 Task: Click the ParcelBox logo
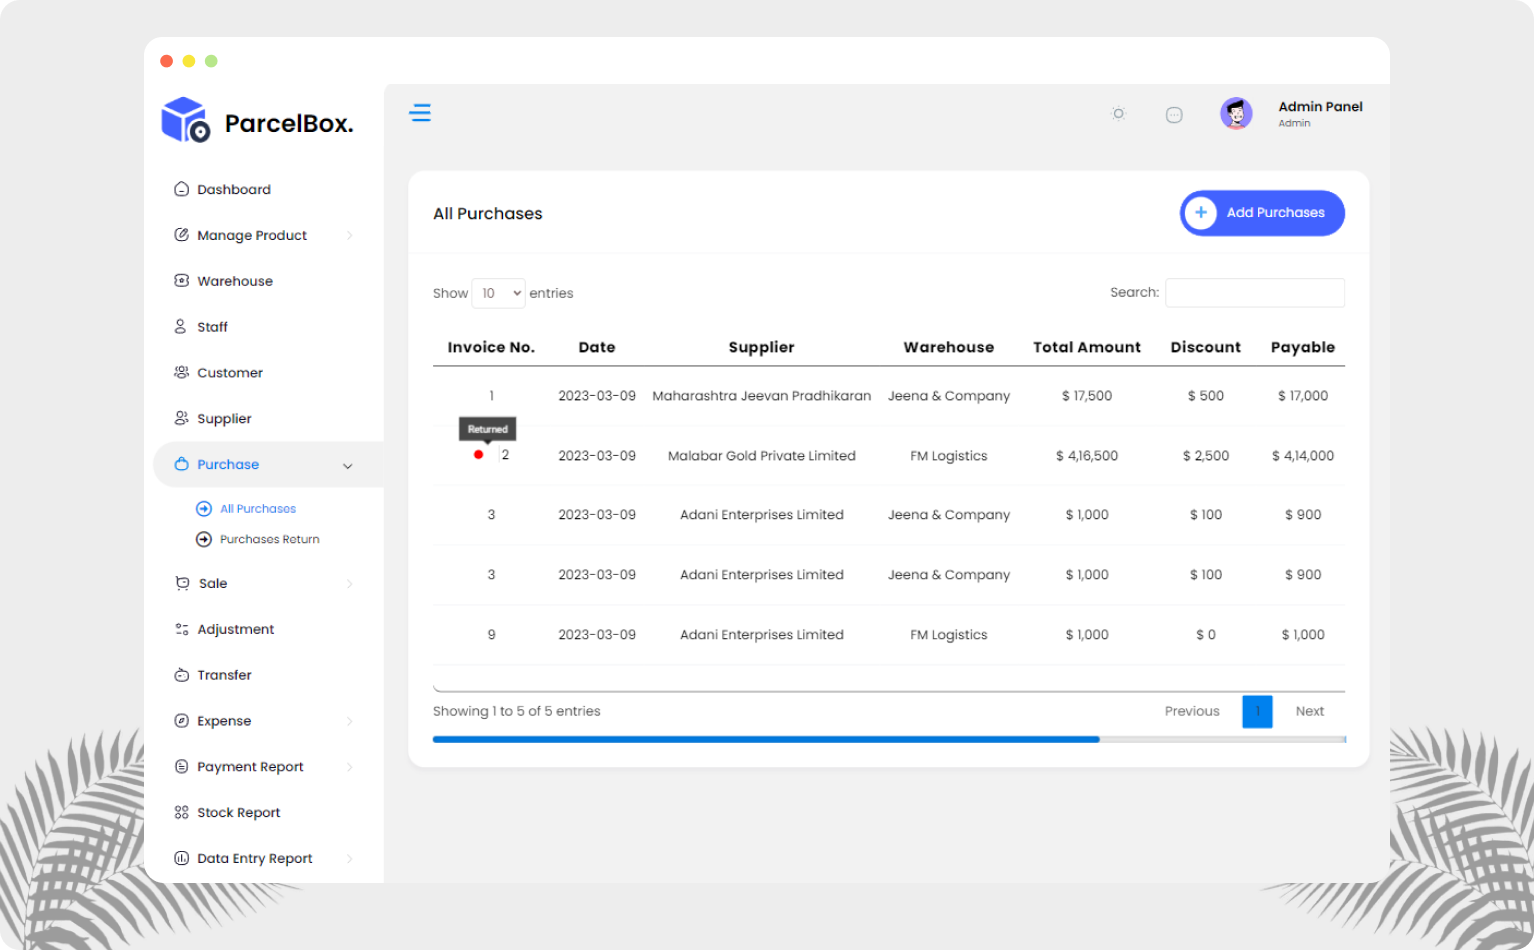[257, 120]
